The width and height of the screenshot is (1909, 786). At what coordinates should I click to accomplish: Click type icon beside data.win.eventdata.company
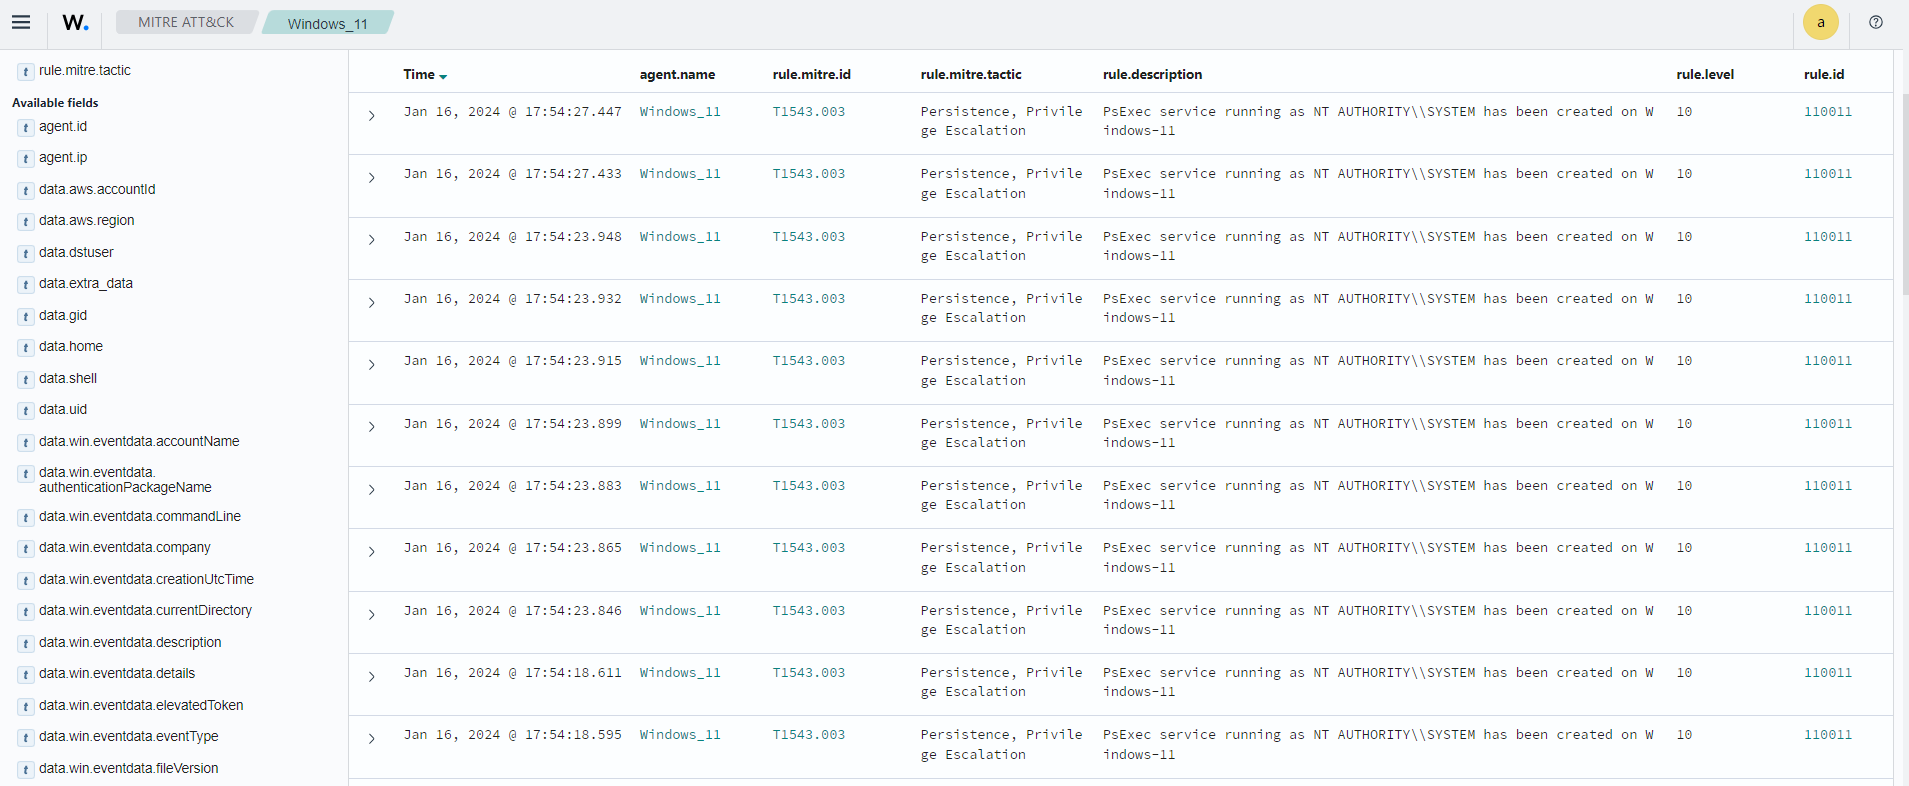tap(26, 548)
